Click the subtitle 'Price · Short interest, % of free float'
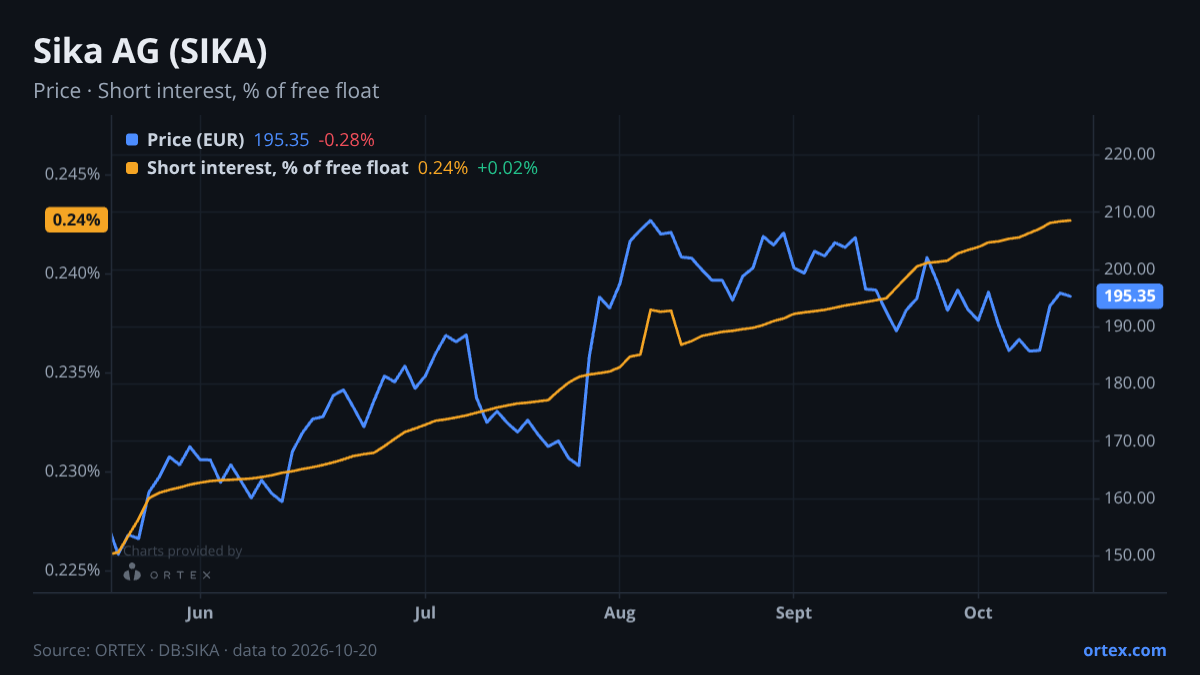This screenshot has width=1200, height=675. (206, 91)
